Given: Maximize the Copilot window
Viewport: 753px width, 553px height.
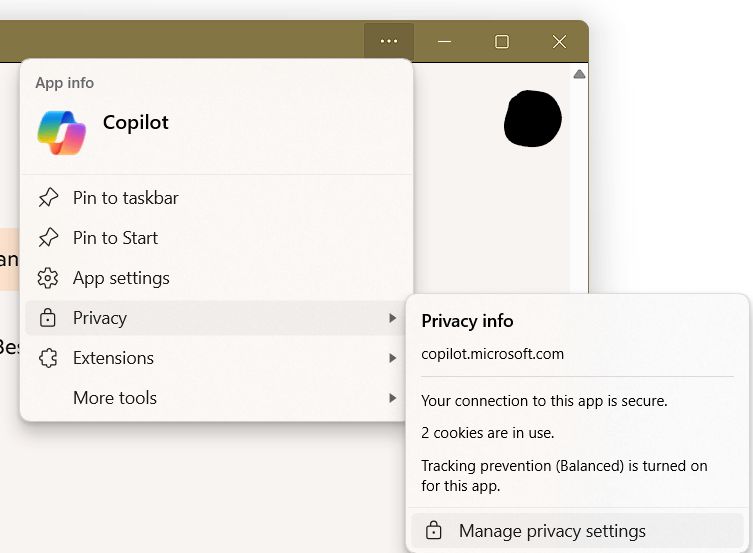Looking at the screenshot, I should point(502,42).
